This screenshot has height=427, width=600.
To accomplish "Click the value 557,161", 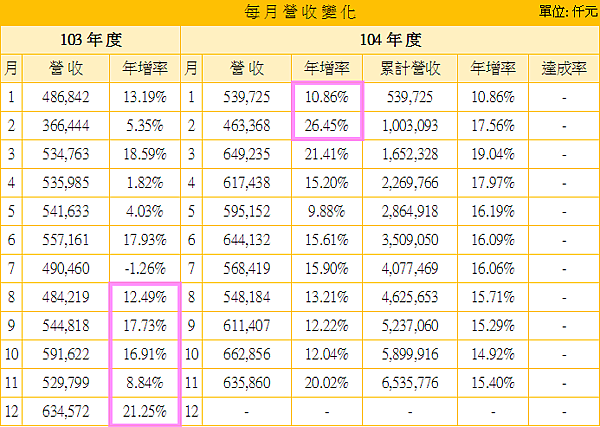I will tap(66, 240).
